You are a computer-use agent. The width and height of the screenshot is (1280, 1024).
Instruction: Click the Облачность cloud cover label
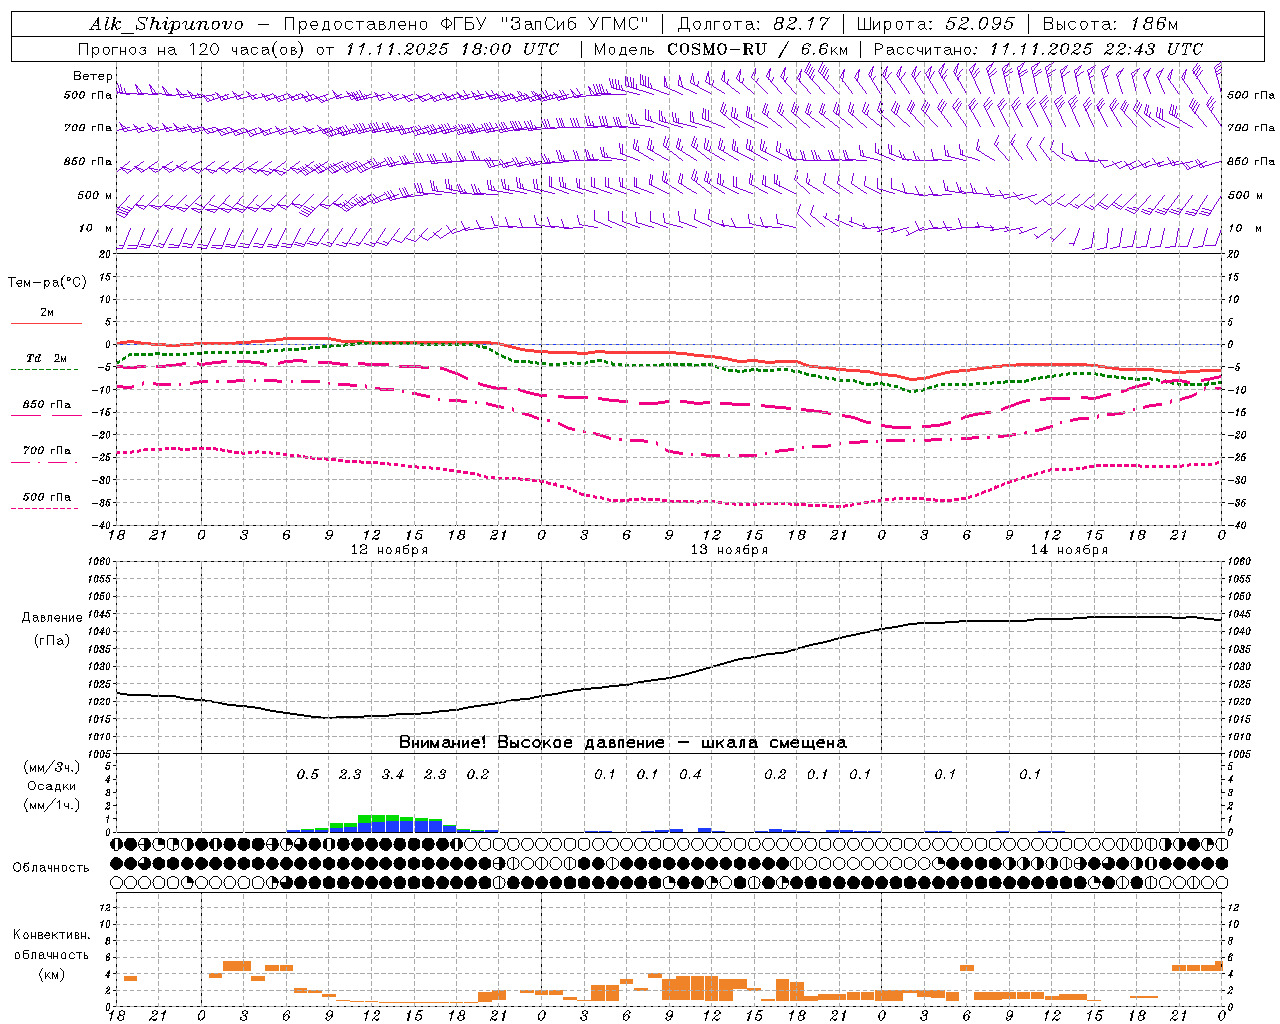(x=51, y=868)
